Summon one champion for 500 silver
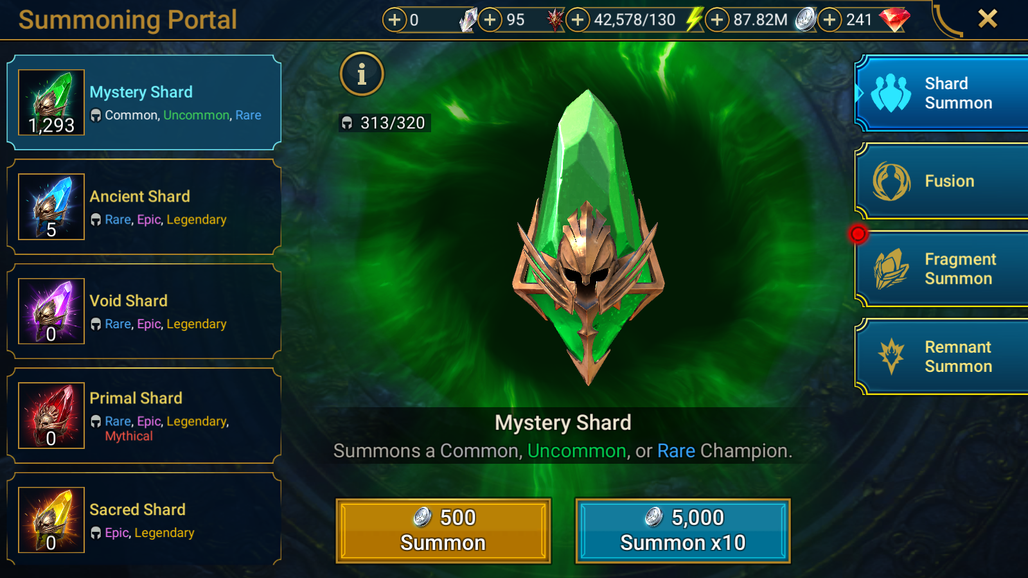Image resolution: width=1028 pixels, height=578 pixels. 443,530
